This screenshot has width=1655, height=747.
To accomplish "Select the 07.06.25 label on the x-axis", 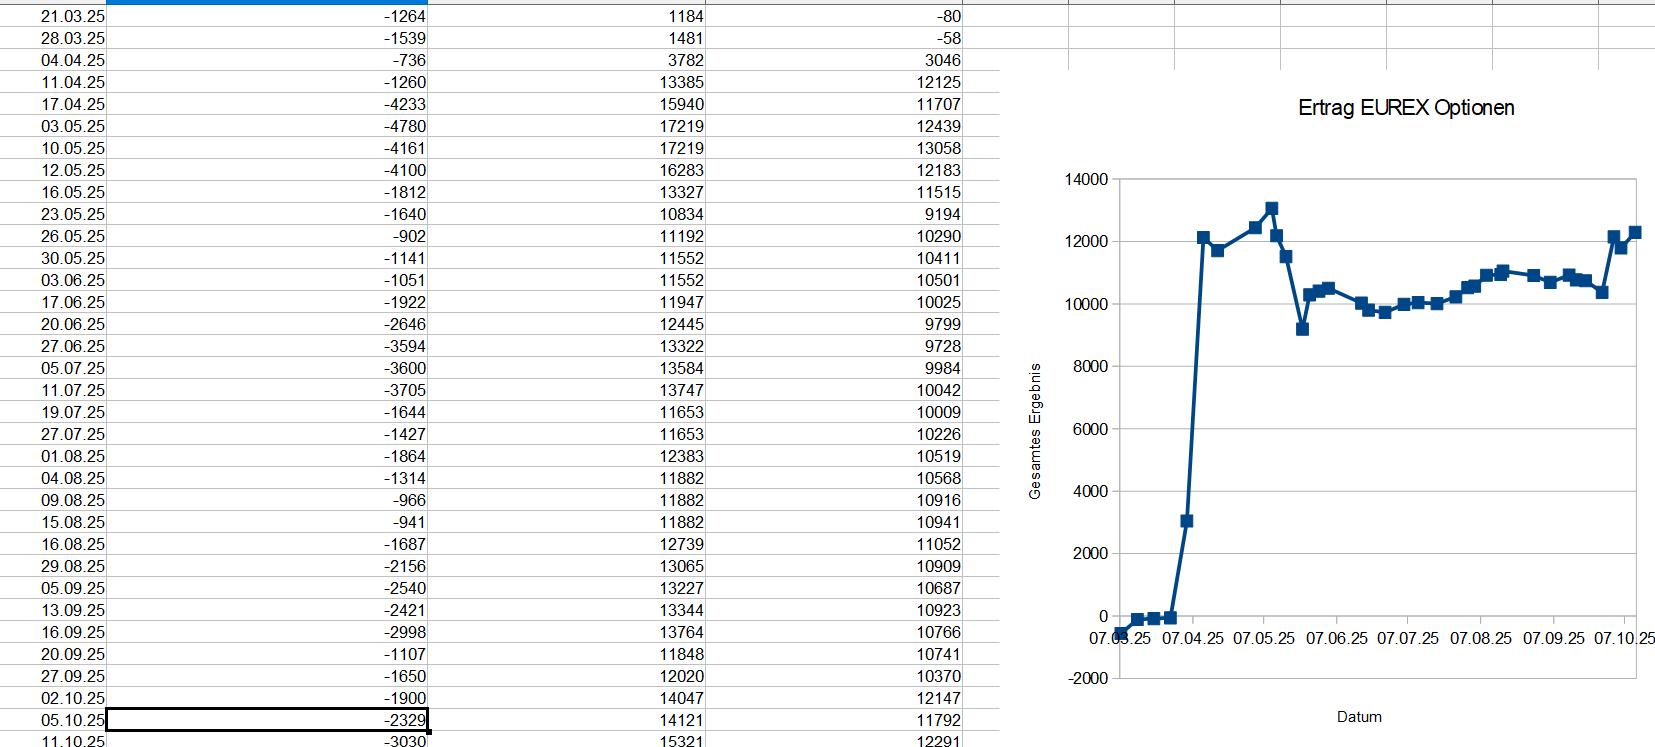I will (1336, 638).
